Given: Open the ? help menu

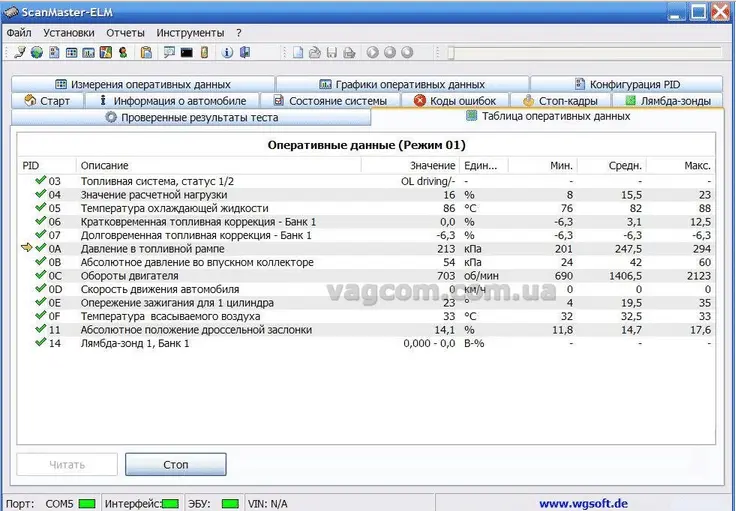Looking at the screenshot, I should [x=239, y=33].
